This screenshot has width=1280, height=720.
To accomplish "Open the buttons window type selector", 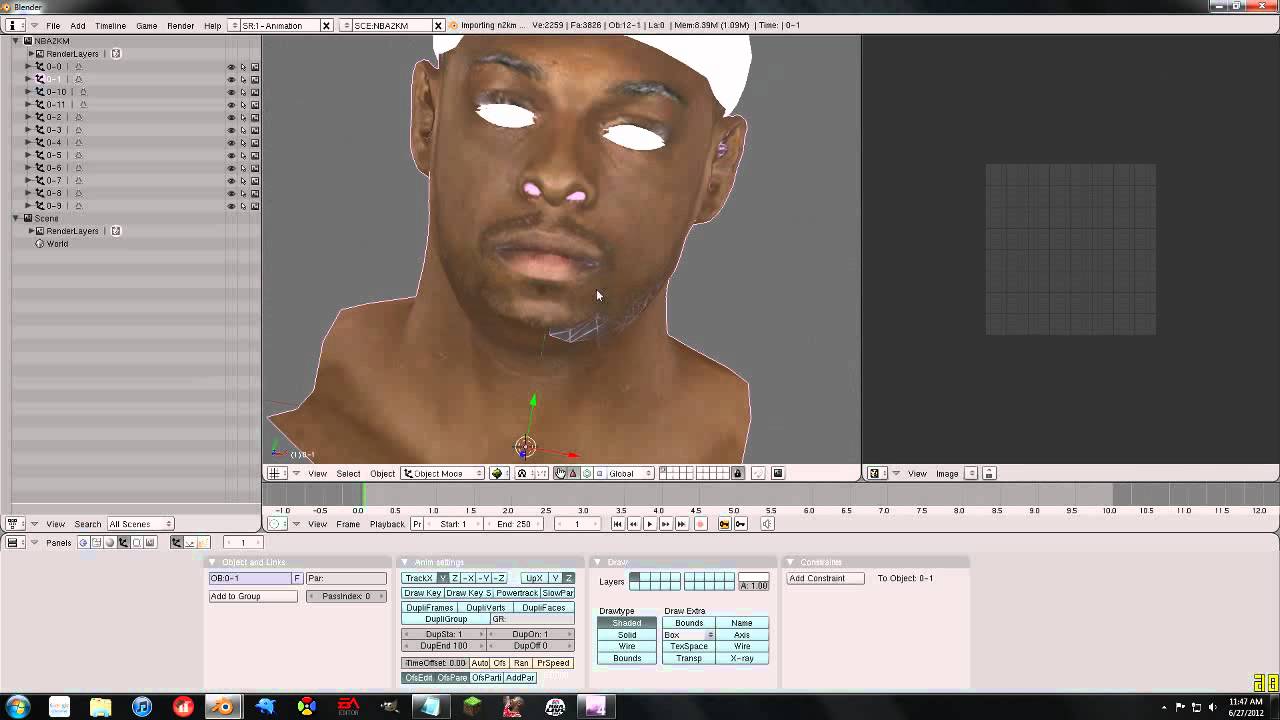I will 14,542.
